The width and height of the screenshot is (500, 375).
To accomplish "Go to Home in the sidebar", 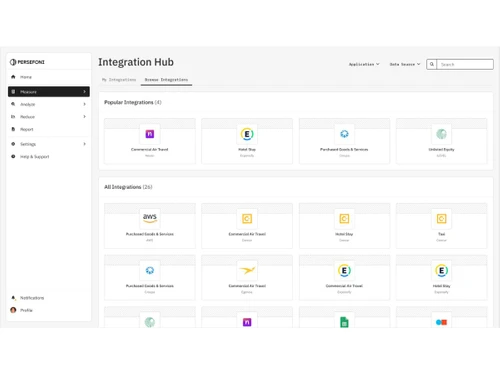I will pos(26,77).
